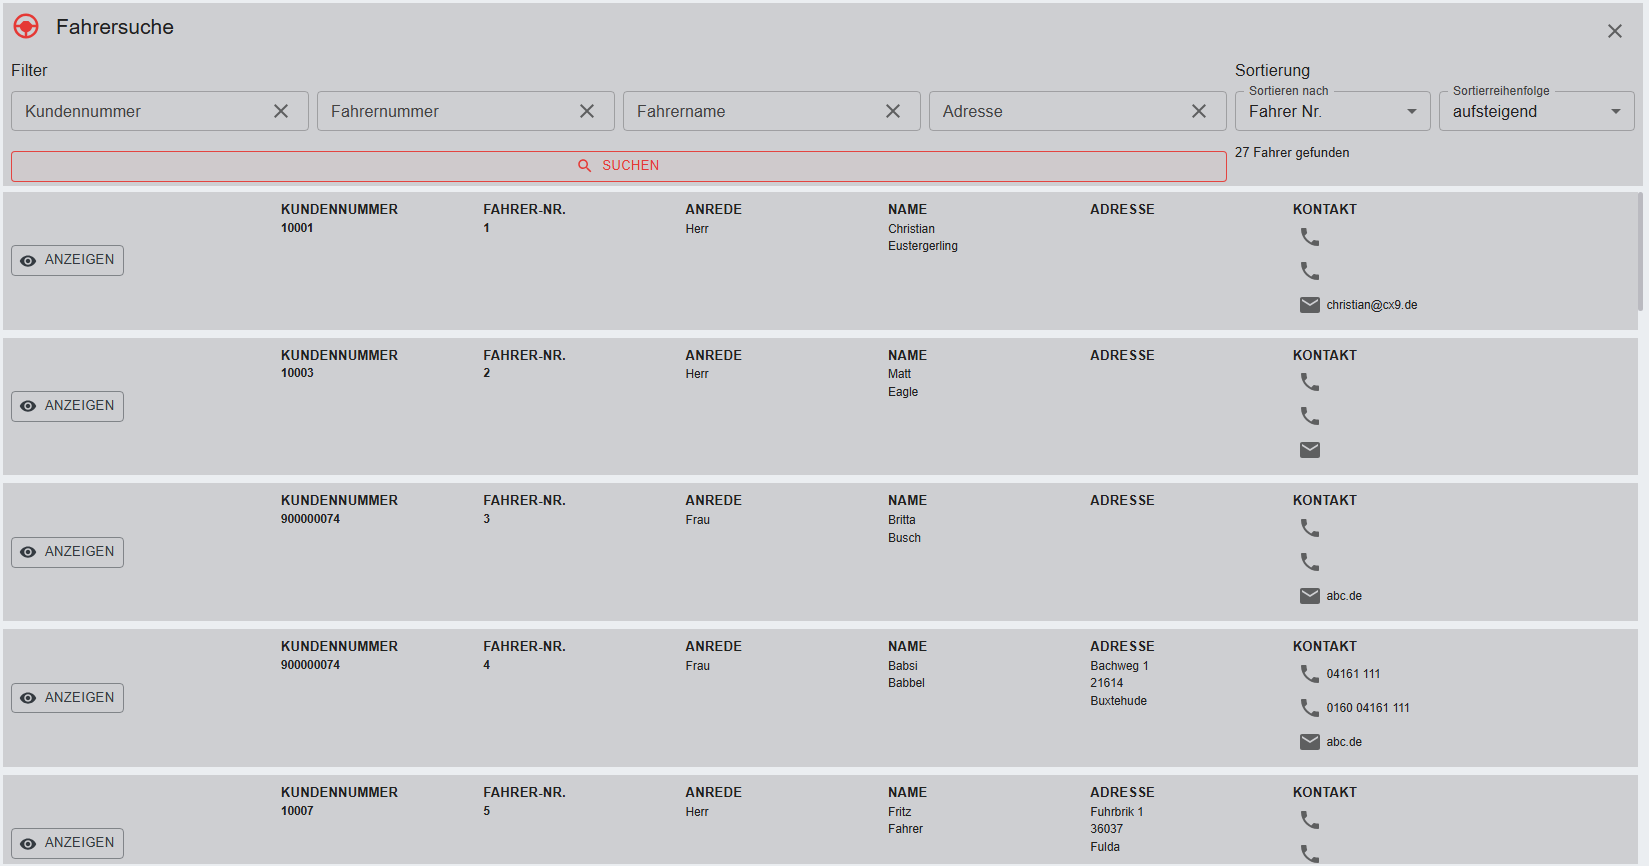Click the mail icon for christian@cx9.de
This screenshot has width=1649, height=866.
pos(1309,305)
